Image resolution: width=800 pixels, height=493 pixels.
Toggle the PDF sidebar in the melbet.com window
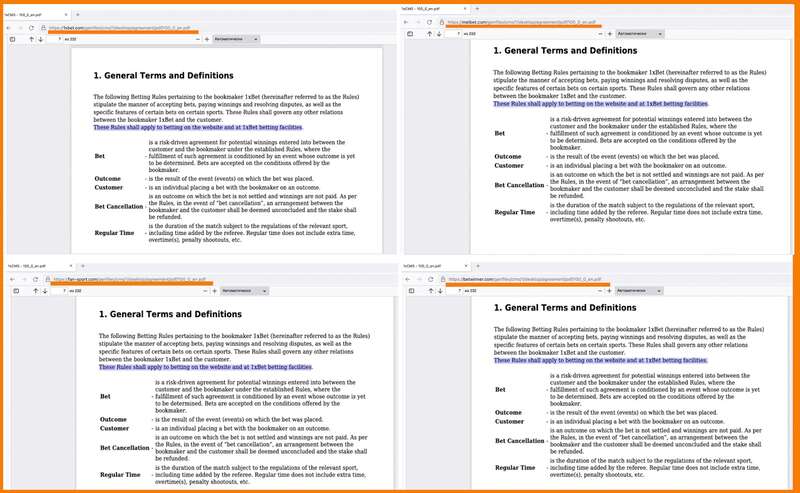coord(412,33)
